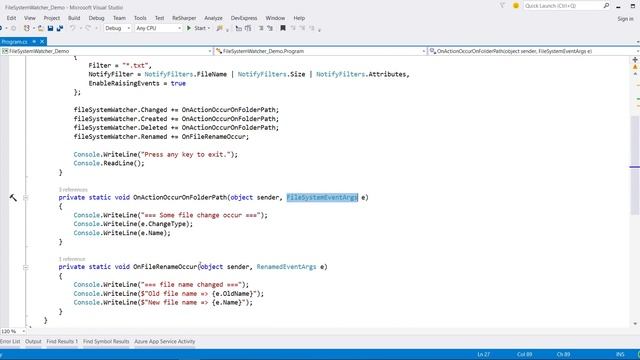Click the feedback smiley icon
The image size is (640, 360).
coord(516,6)
